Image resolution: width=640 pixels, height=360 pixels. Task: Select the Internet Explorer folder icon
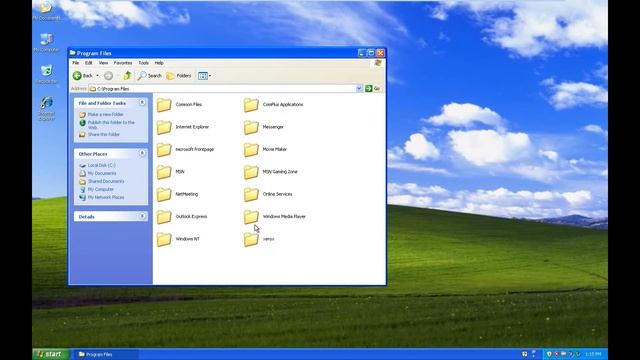(x=164, y=127)
